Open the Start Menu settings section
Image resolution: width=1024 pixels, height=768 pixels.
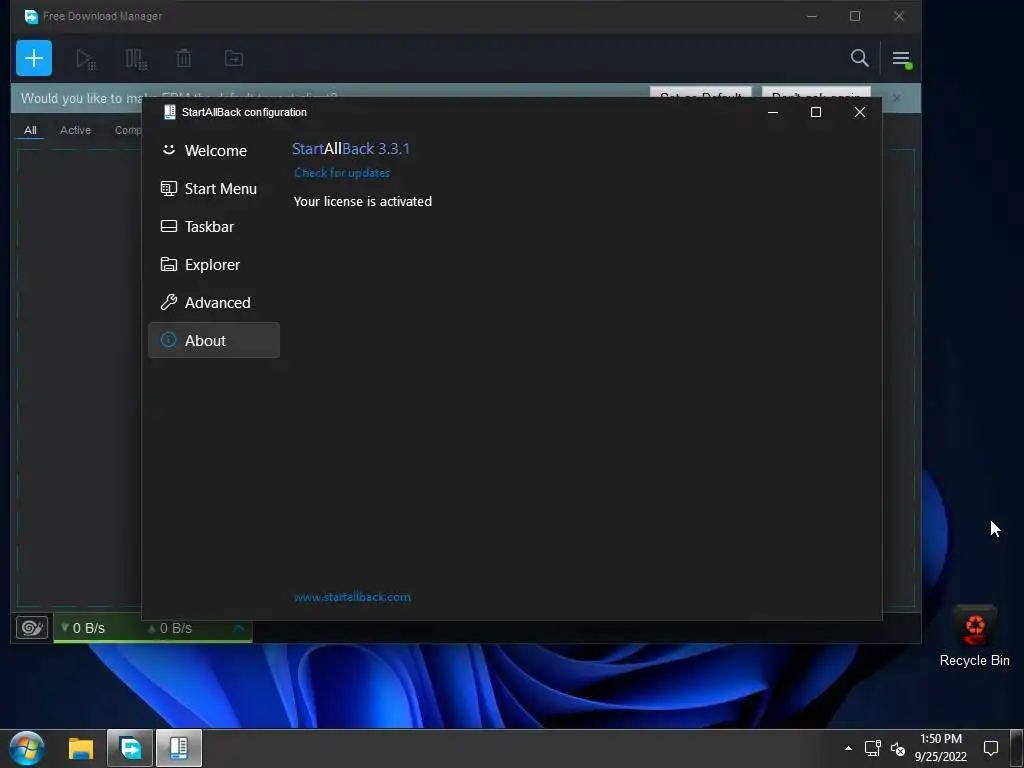pos(214,189)
